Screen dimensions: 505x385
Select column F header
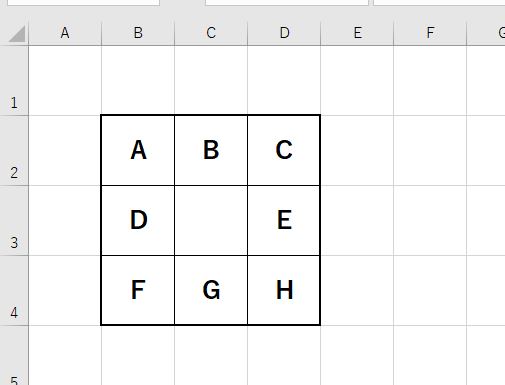[x=430, y=33]
